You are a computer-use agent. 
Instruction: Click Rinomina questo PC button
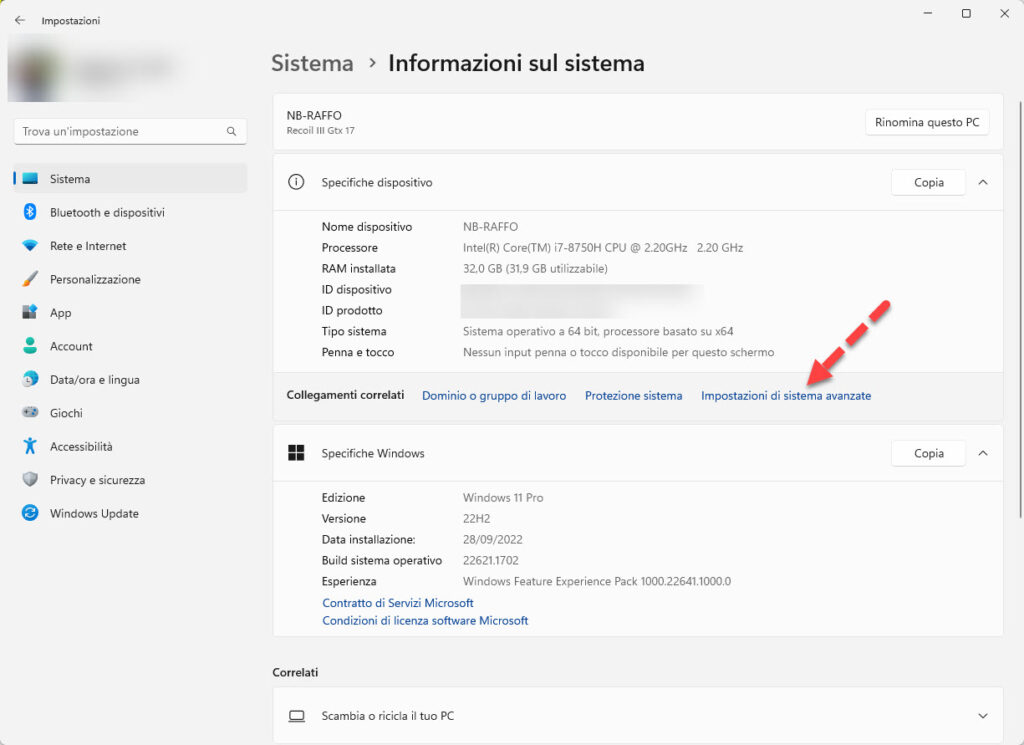pyautogui.click(x=926, y=122)
